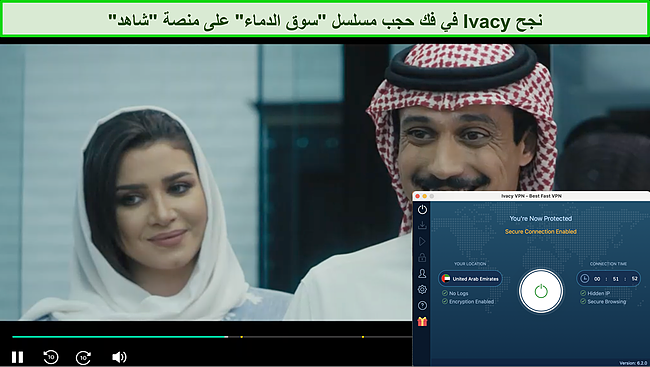
Task: Pause the video playback
Action: pos(17,357)
